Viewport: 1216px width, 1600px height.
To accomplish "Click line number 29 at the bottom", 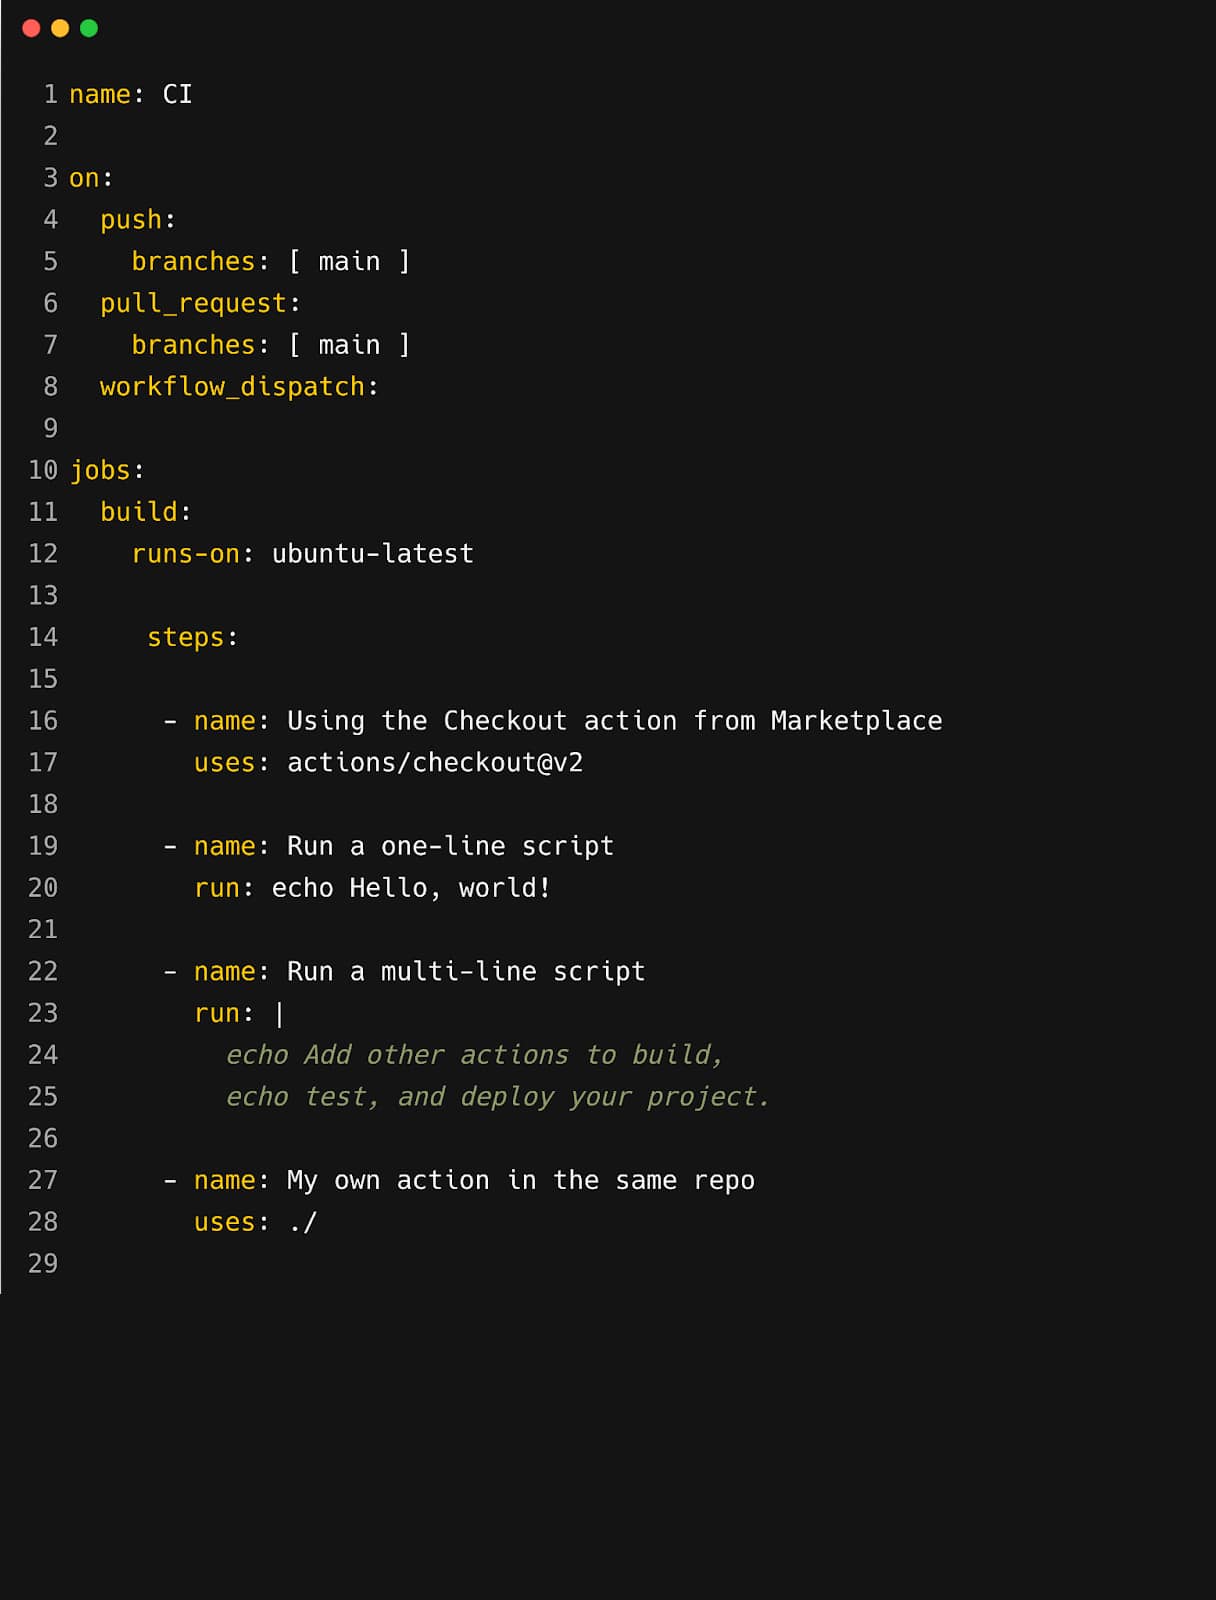I will click(43, 1264).
